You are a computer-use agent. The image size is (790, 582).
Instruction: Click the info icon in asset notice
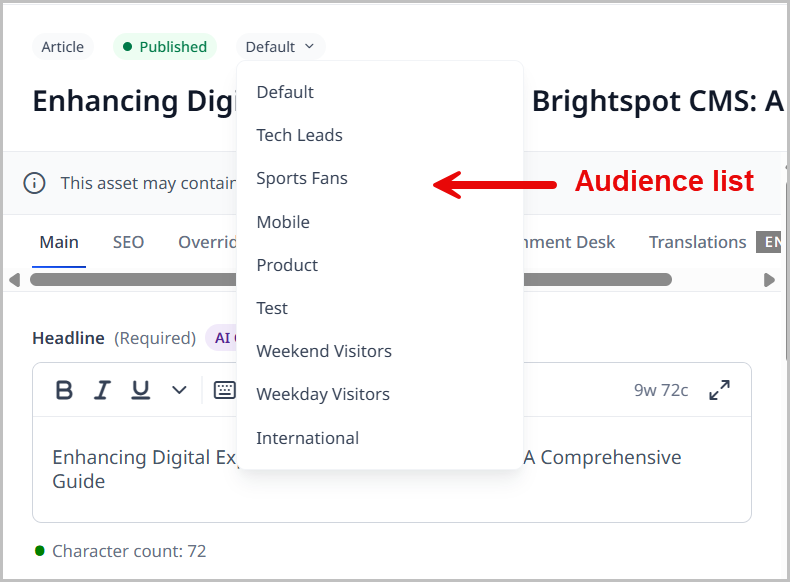[34, 183]
